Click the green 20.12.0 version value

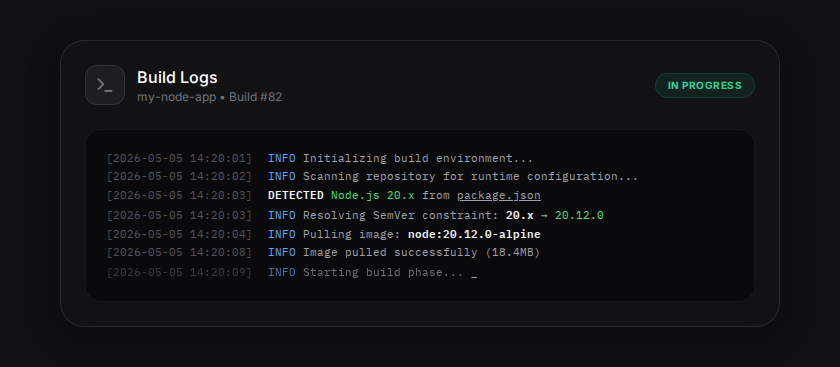[579, 215]
